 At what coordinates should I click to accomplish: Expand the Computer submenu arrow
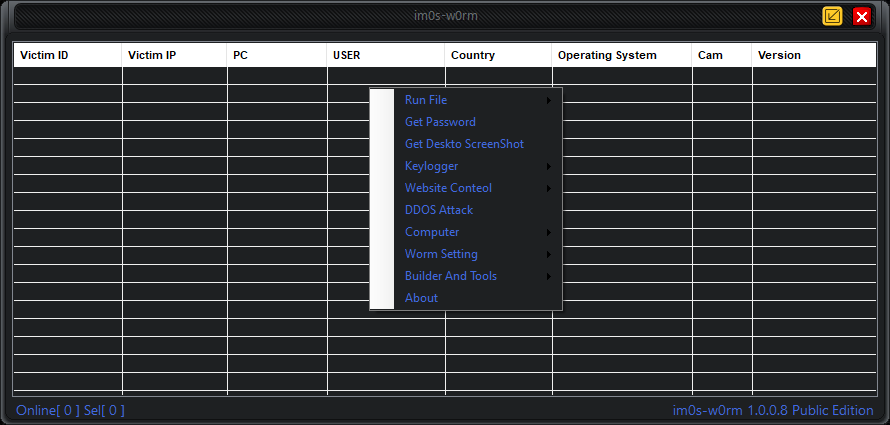(549, 232)
